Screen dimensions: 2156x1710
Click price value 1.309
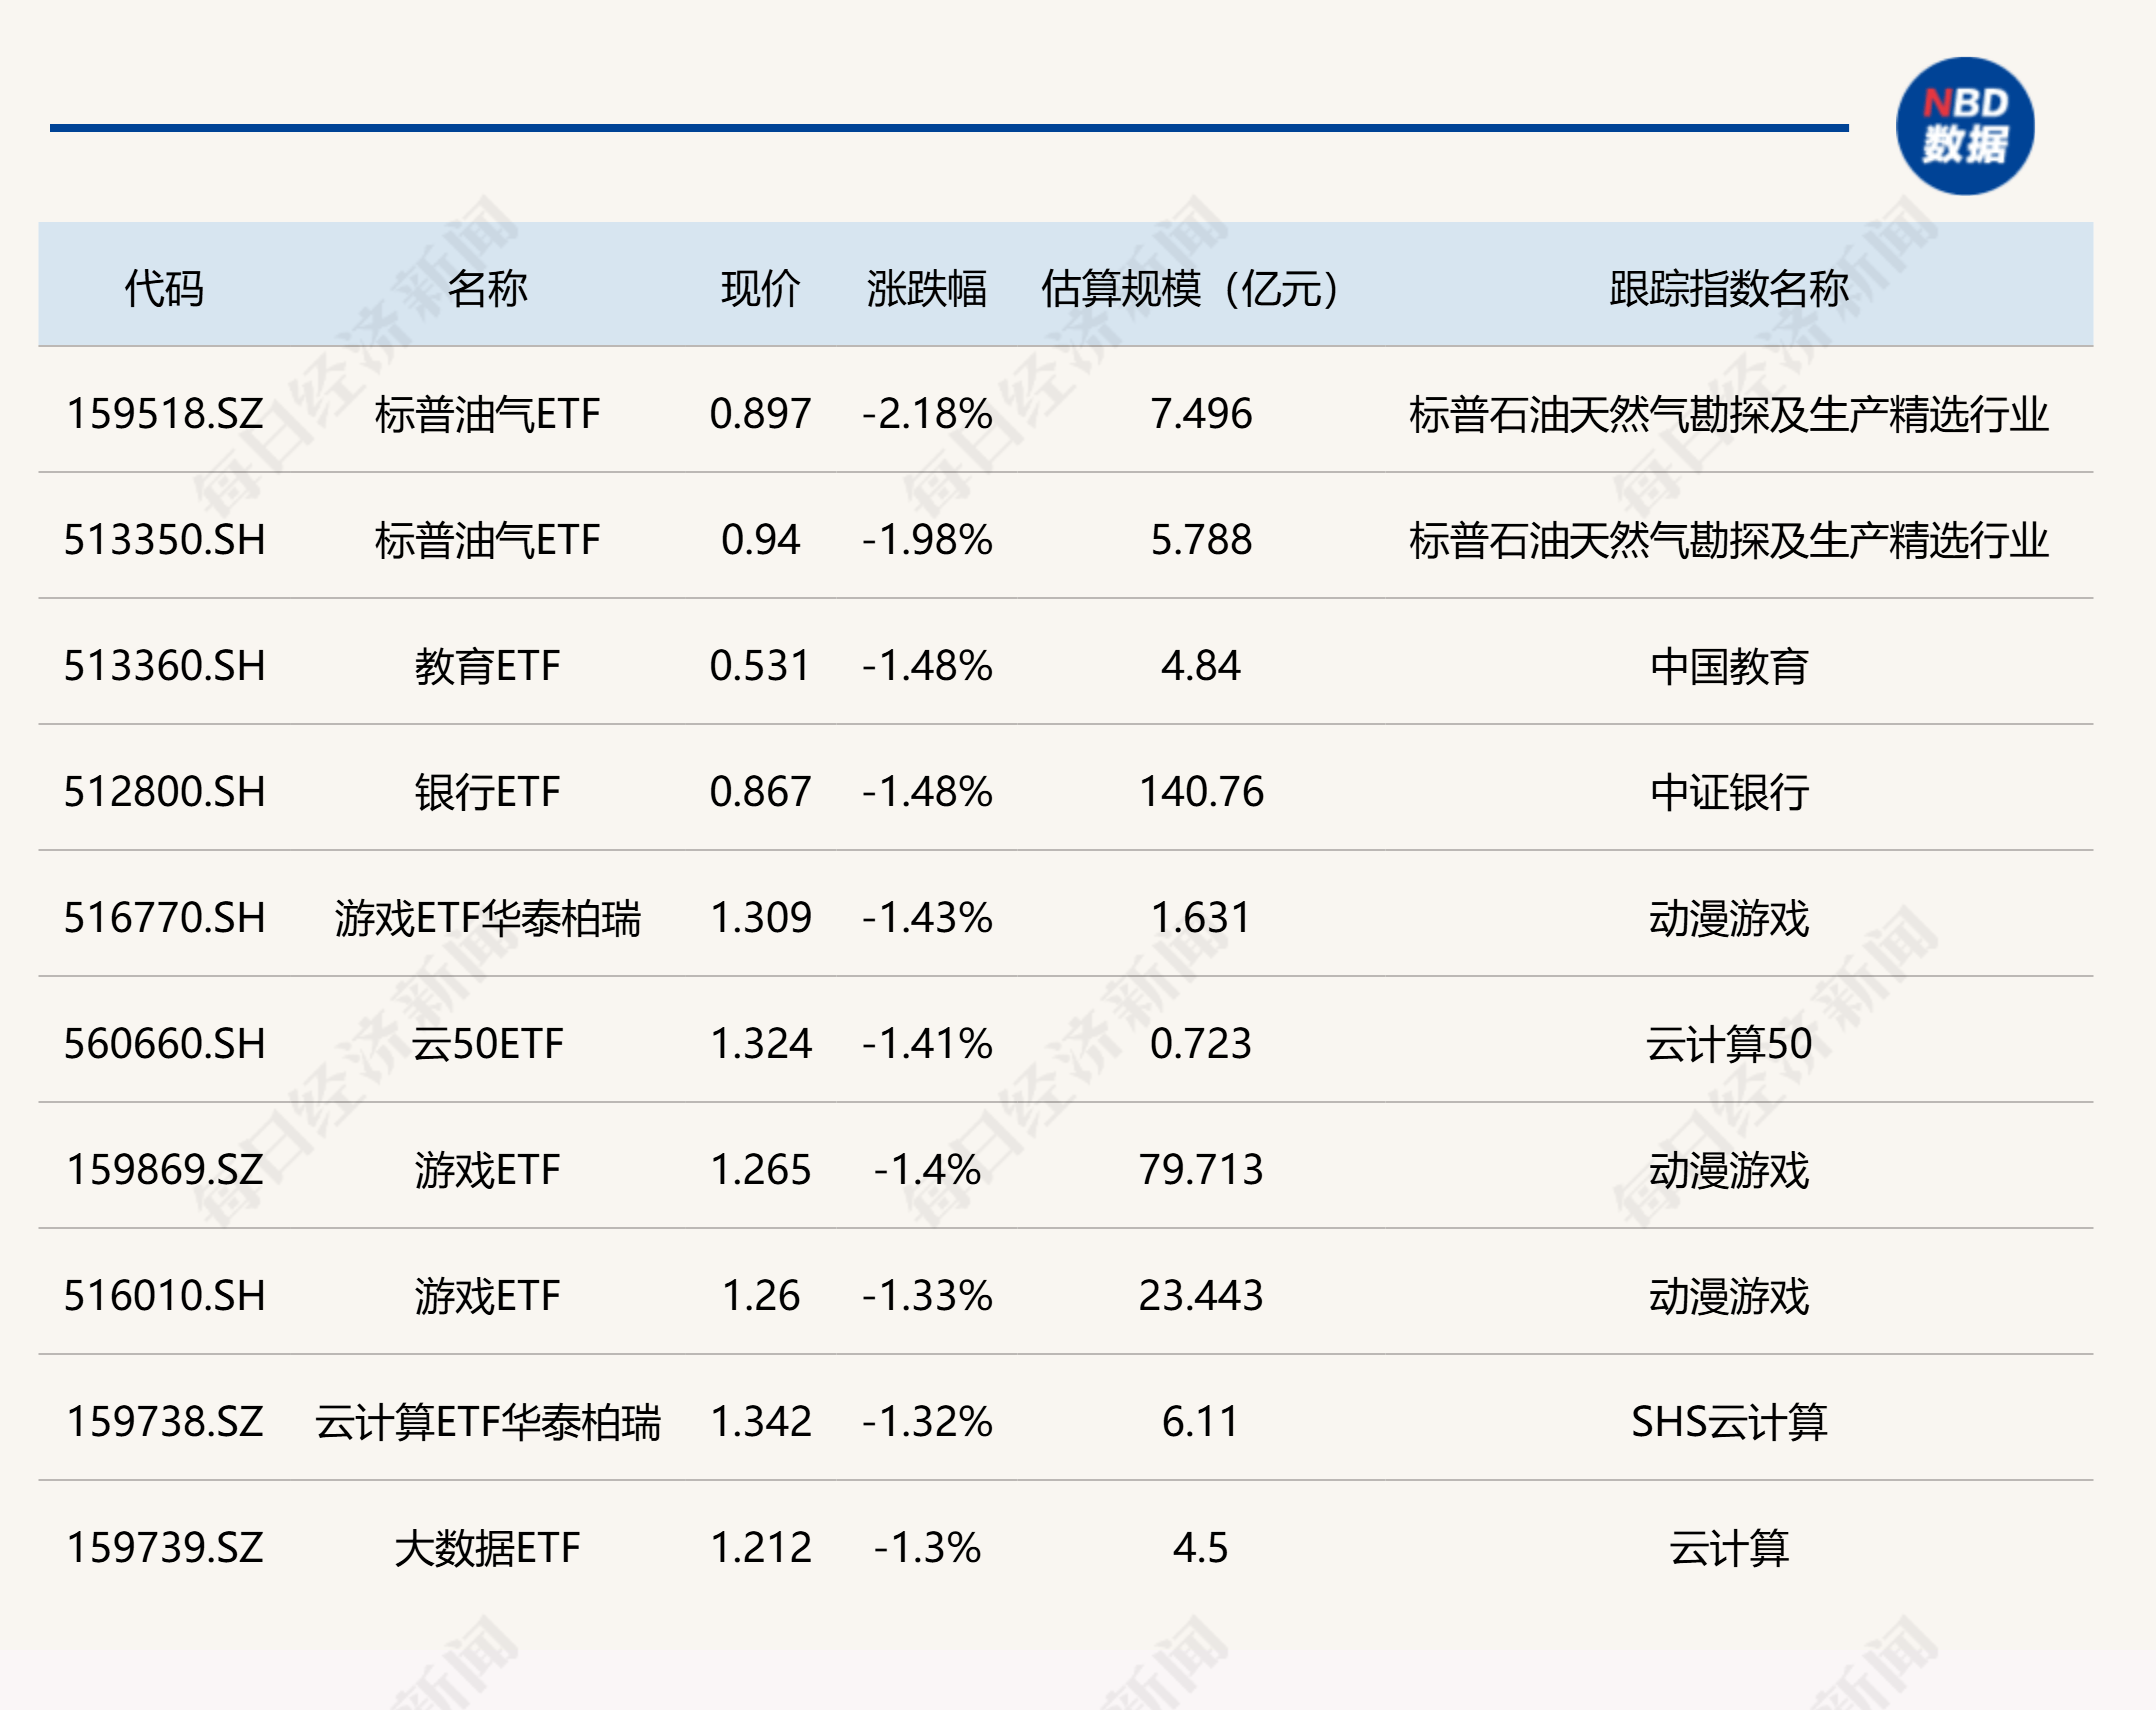(x=761, y=918)
